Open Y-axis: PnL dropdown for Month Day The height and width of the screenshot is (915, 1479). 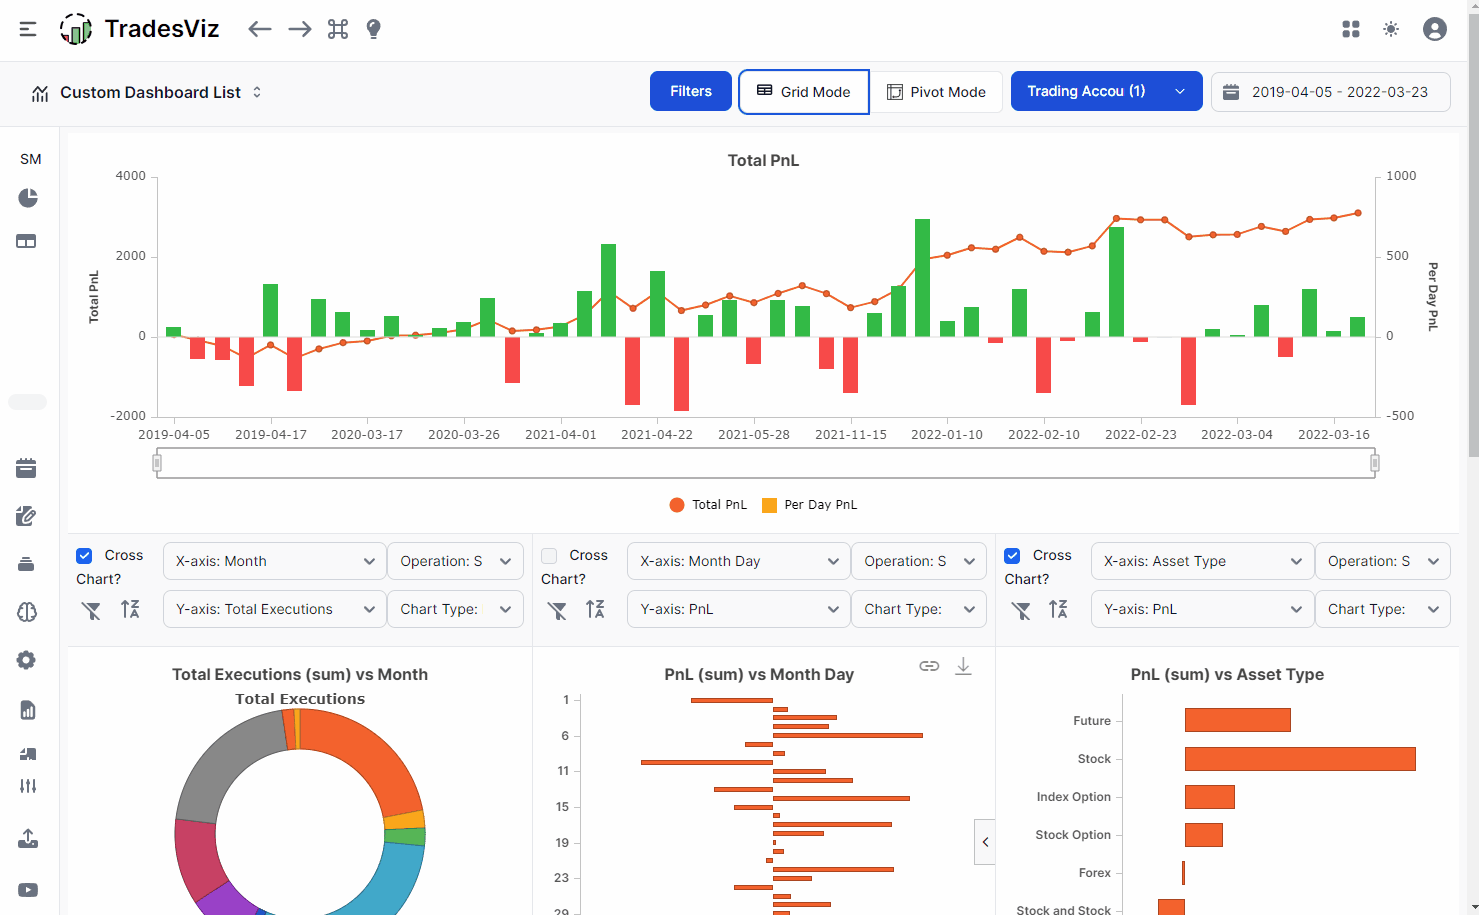[x=739, y=609]
